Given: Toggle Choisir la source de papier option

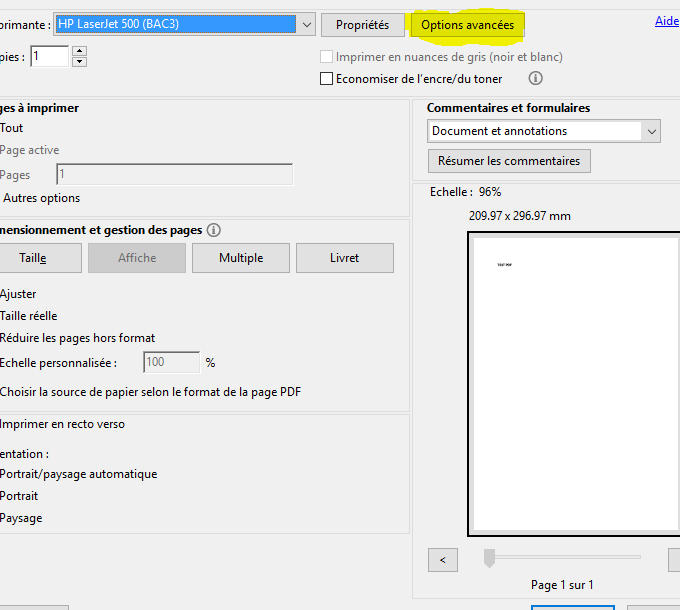Looking at the screenshot, I should 150,392.
